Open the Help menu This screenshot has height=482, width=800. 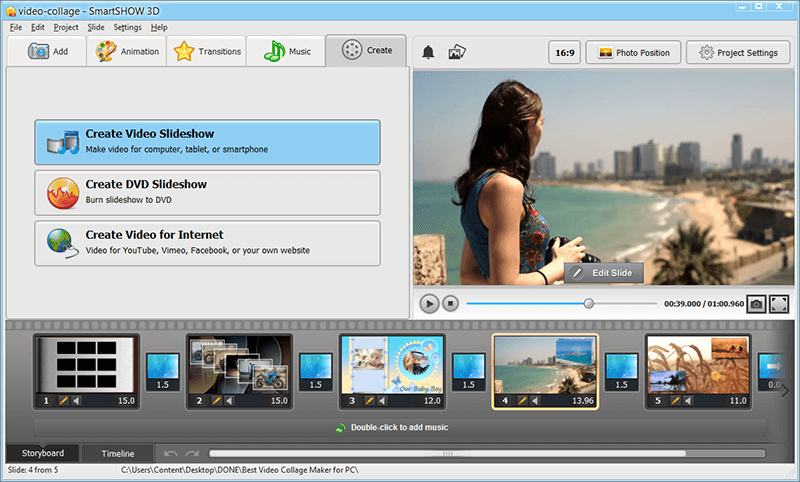click(x=159, y=27)
